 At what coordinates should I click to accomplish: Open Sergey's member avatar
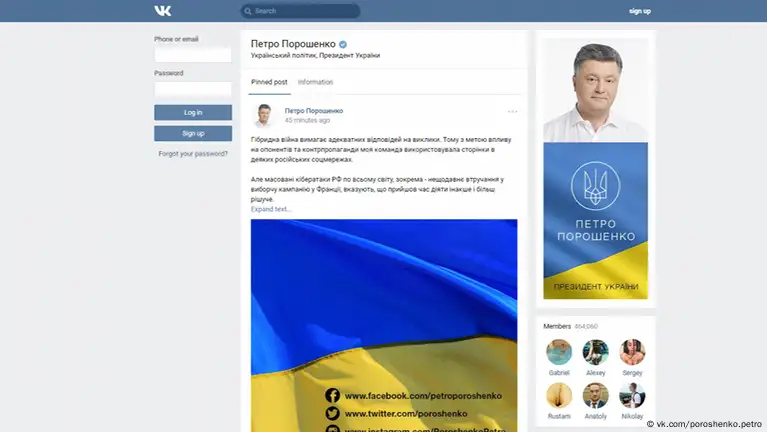[632, 352]
